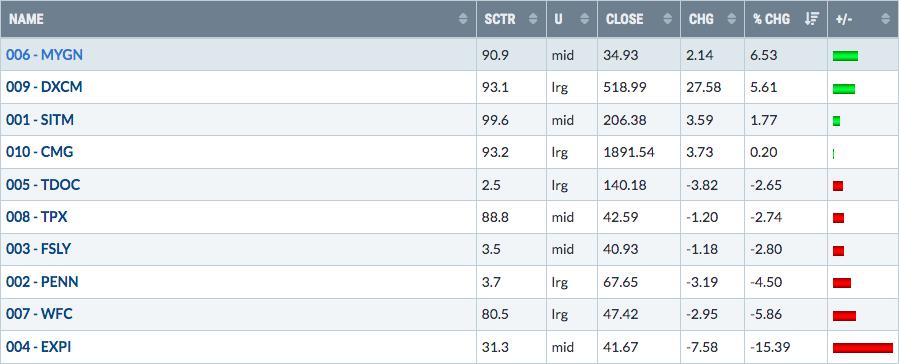This screenshot has height=364, width=899.
Task: Click the 005 - TDOC entry
Action: point(43,185)
